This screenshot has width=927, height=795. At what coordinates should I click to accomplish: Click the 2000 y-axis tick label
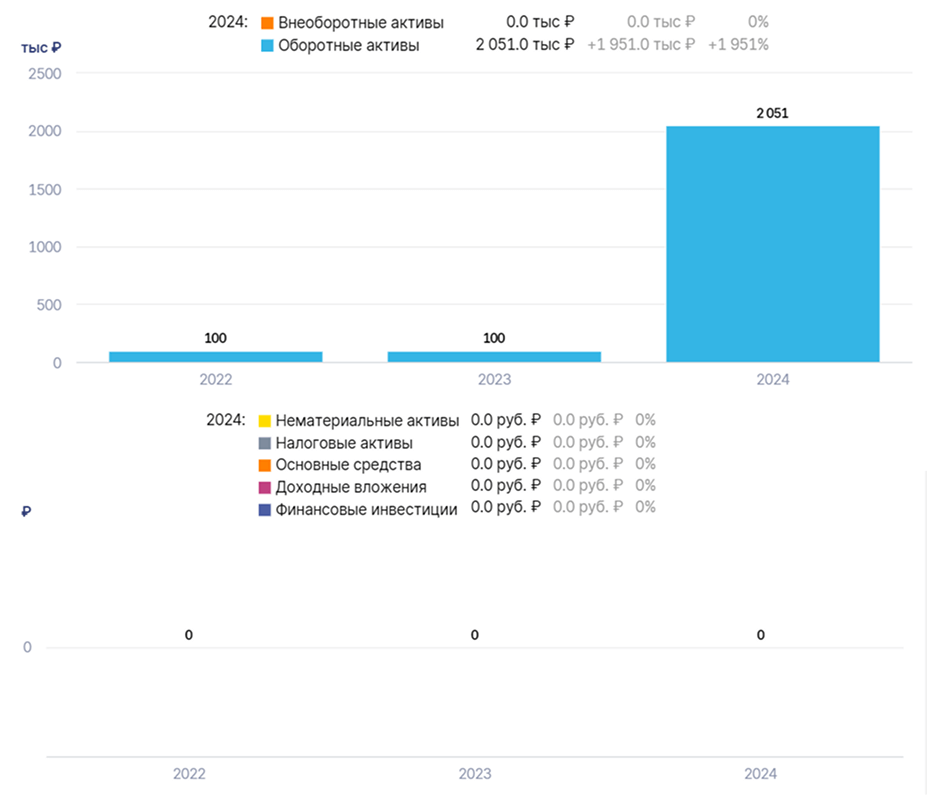click(x=45, y=131)
